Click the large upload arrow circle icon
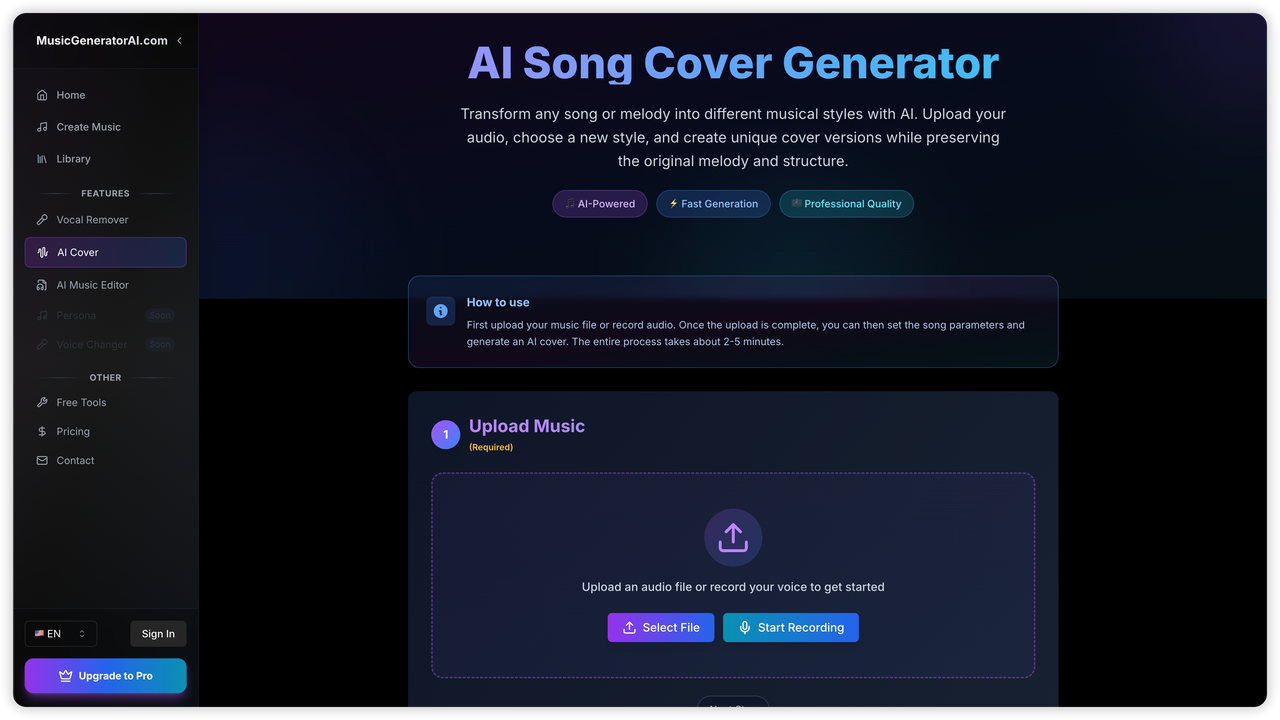Viewport: 1280px width, 720px height. (x=733, y=538)
